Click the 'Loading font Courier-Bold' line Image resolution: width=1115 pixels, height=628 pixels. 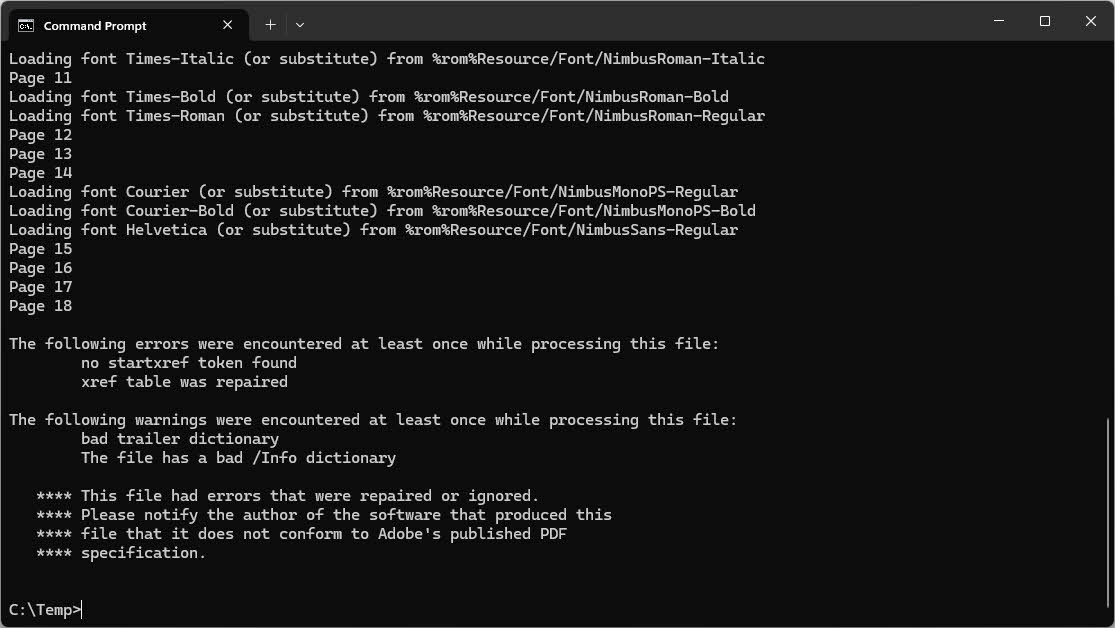tap(380, 210)
